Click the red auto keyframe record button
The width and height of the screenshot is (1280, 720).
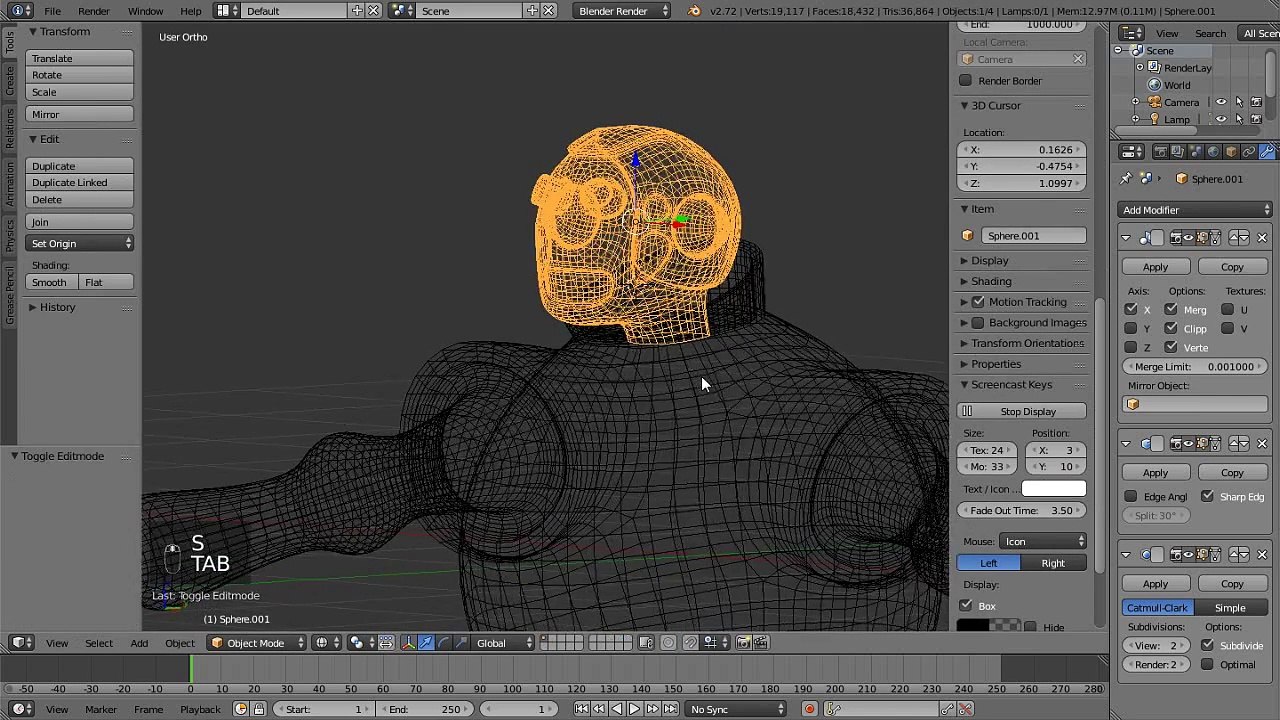[x=809, y=709]
